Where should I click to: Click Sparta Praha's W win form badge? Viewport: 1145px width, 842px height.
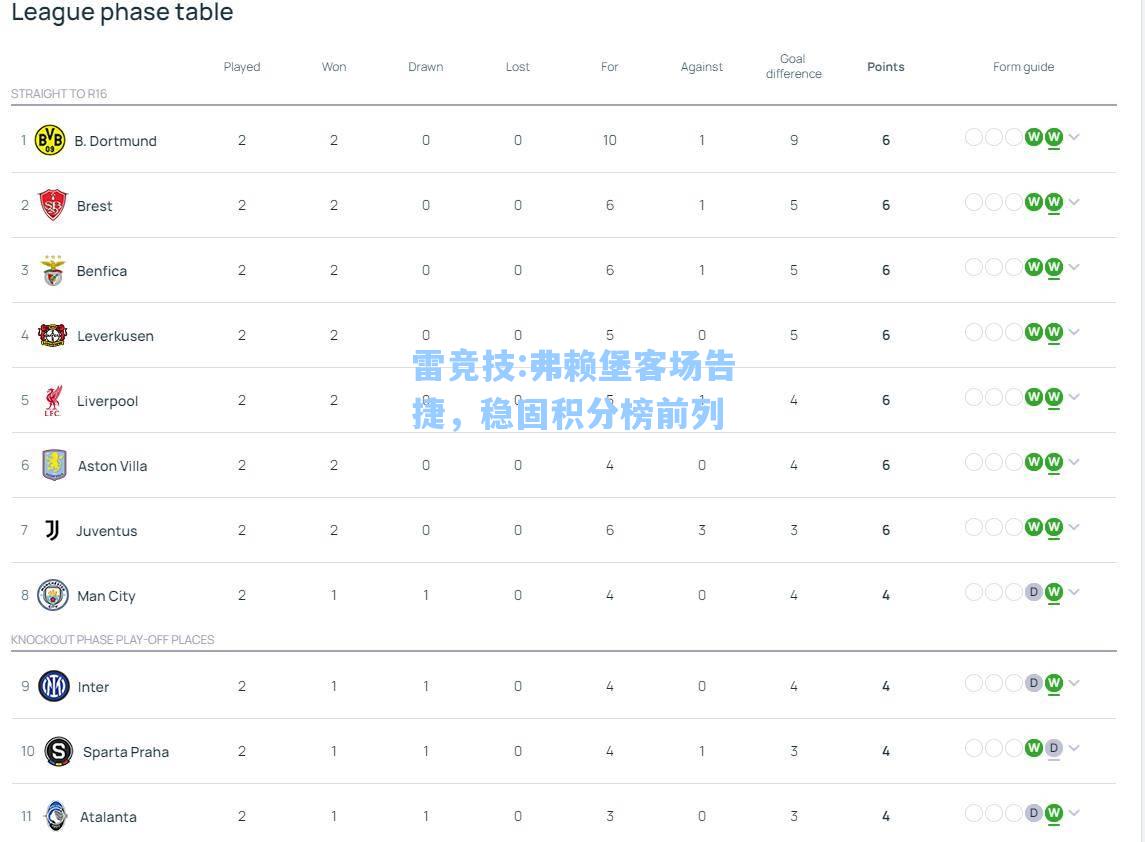pos(1033,749)
